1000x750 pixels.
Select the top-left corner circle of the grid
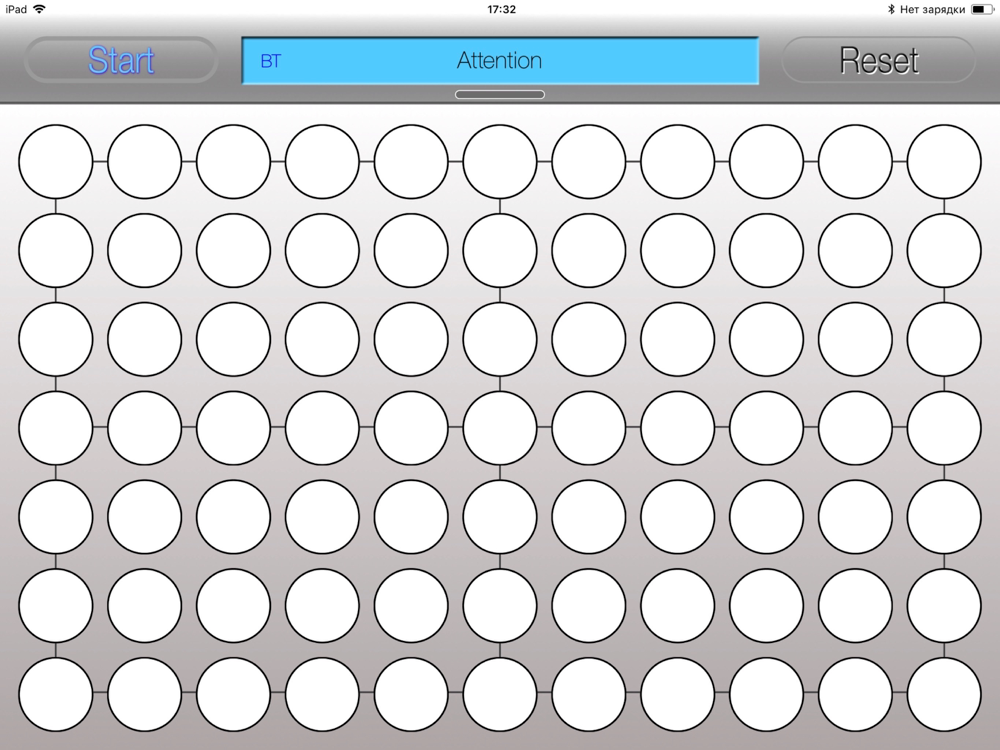click(x=55, y=161)
